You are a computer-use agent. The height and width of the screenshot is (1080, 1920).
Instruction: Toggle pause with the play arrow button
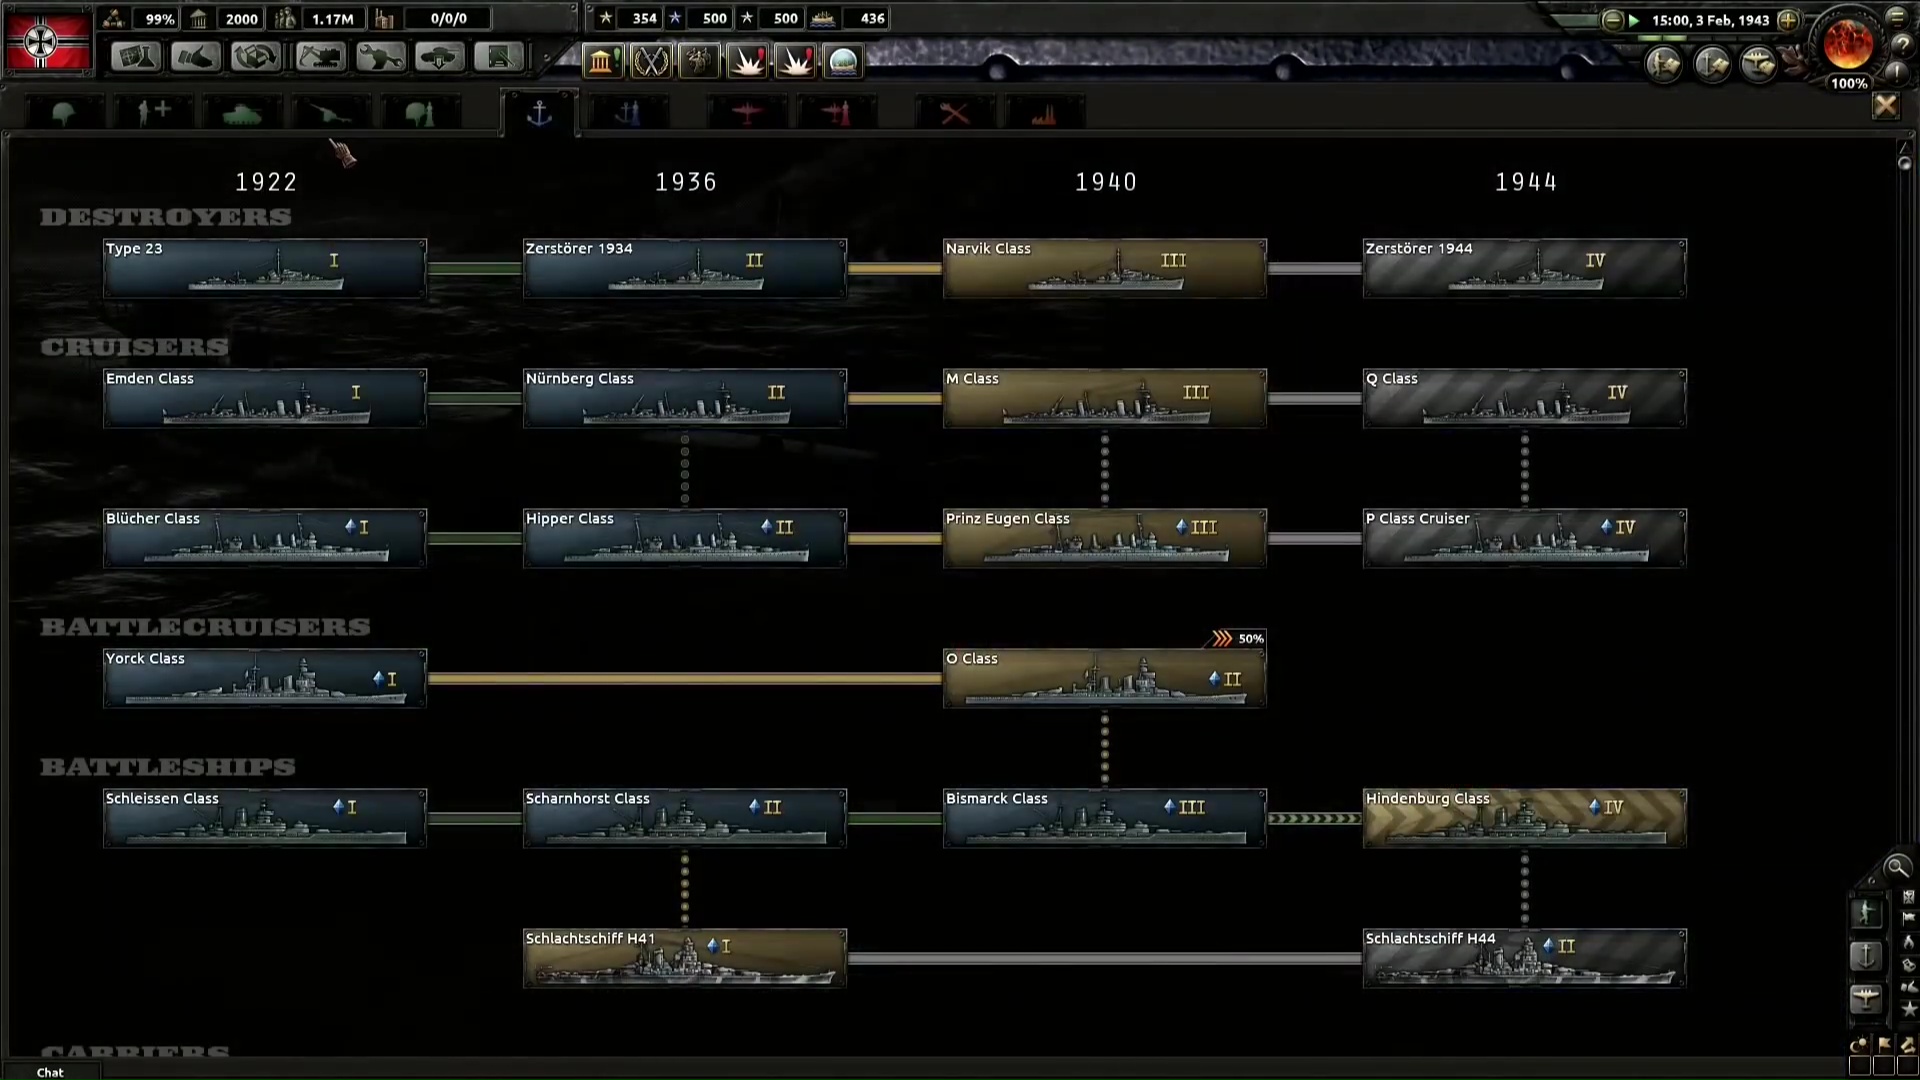tap(1633, 19)
